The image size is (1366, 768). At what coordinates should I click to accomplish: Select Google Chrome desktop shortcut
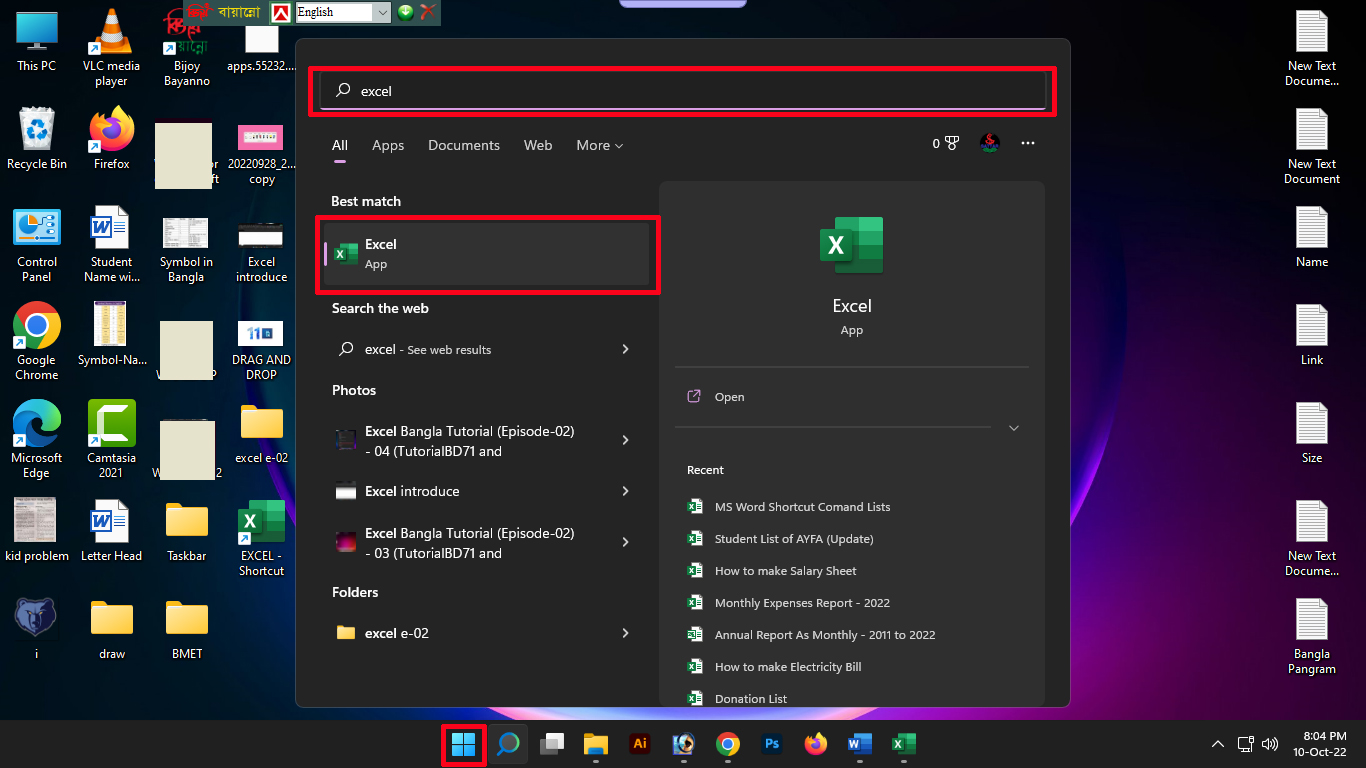pyautogui.click(x=37, y=342)
